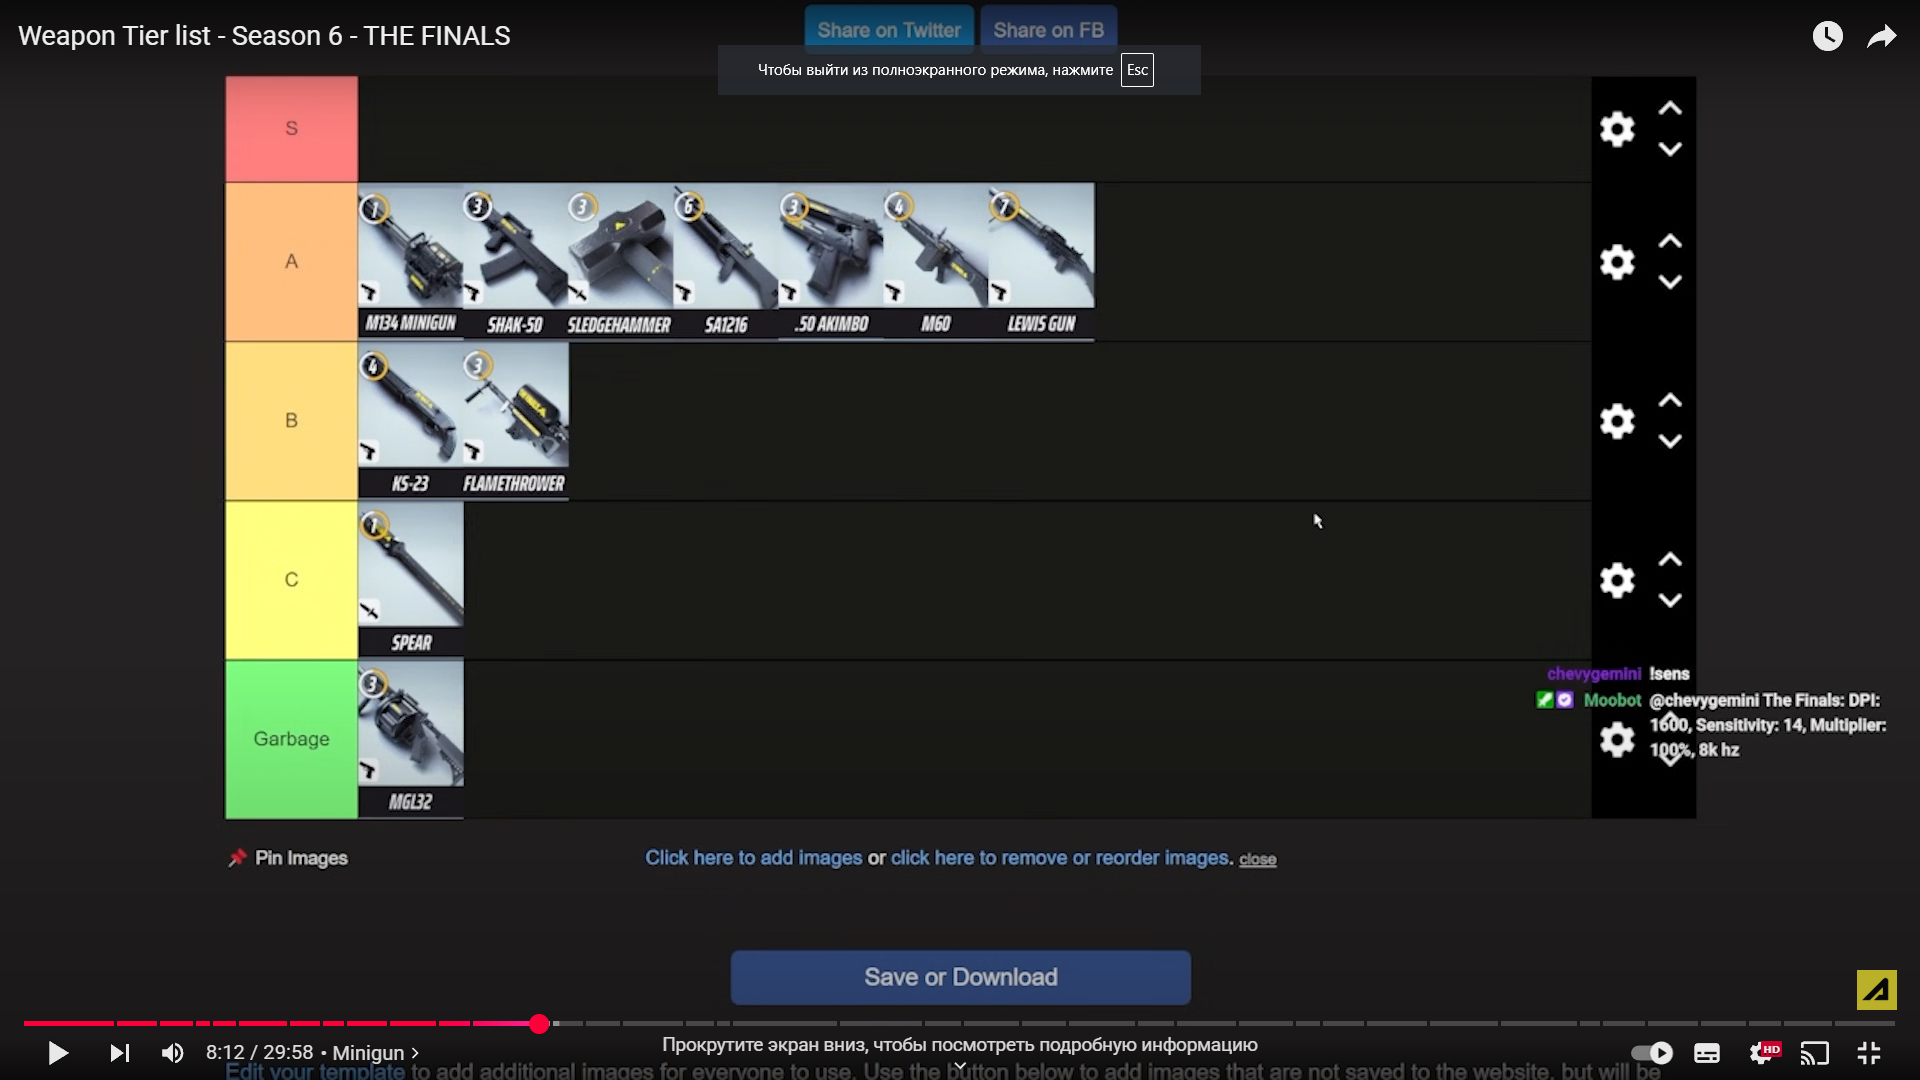Click the orange A tier label
1920x1080 pixels.
(x=291, y=262)
